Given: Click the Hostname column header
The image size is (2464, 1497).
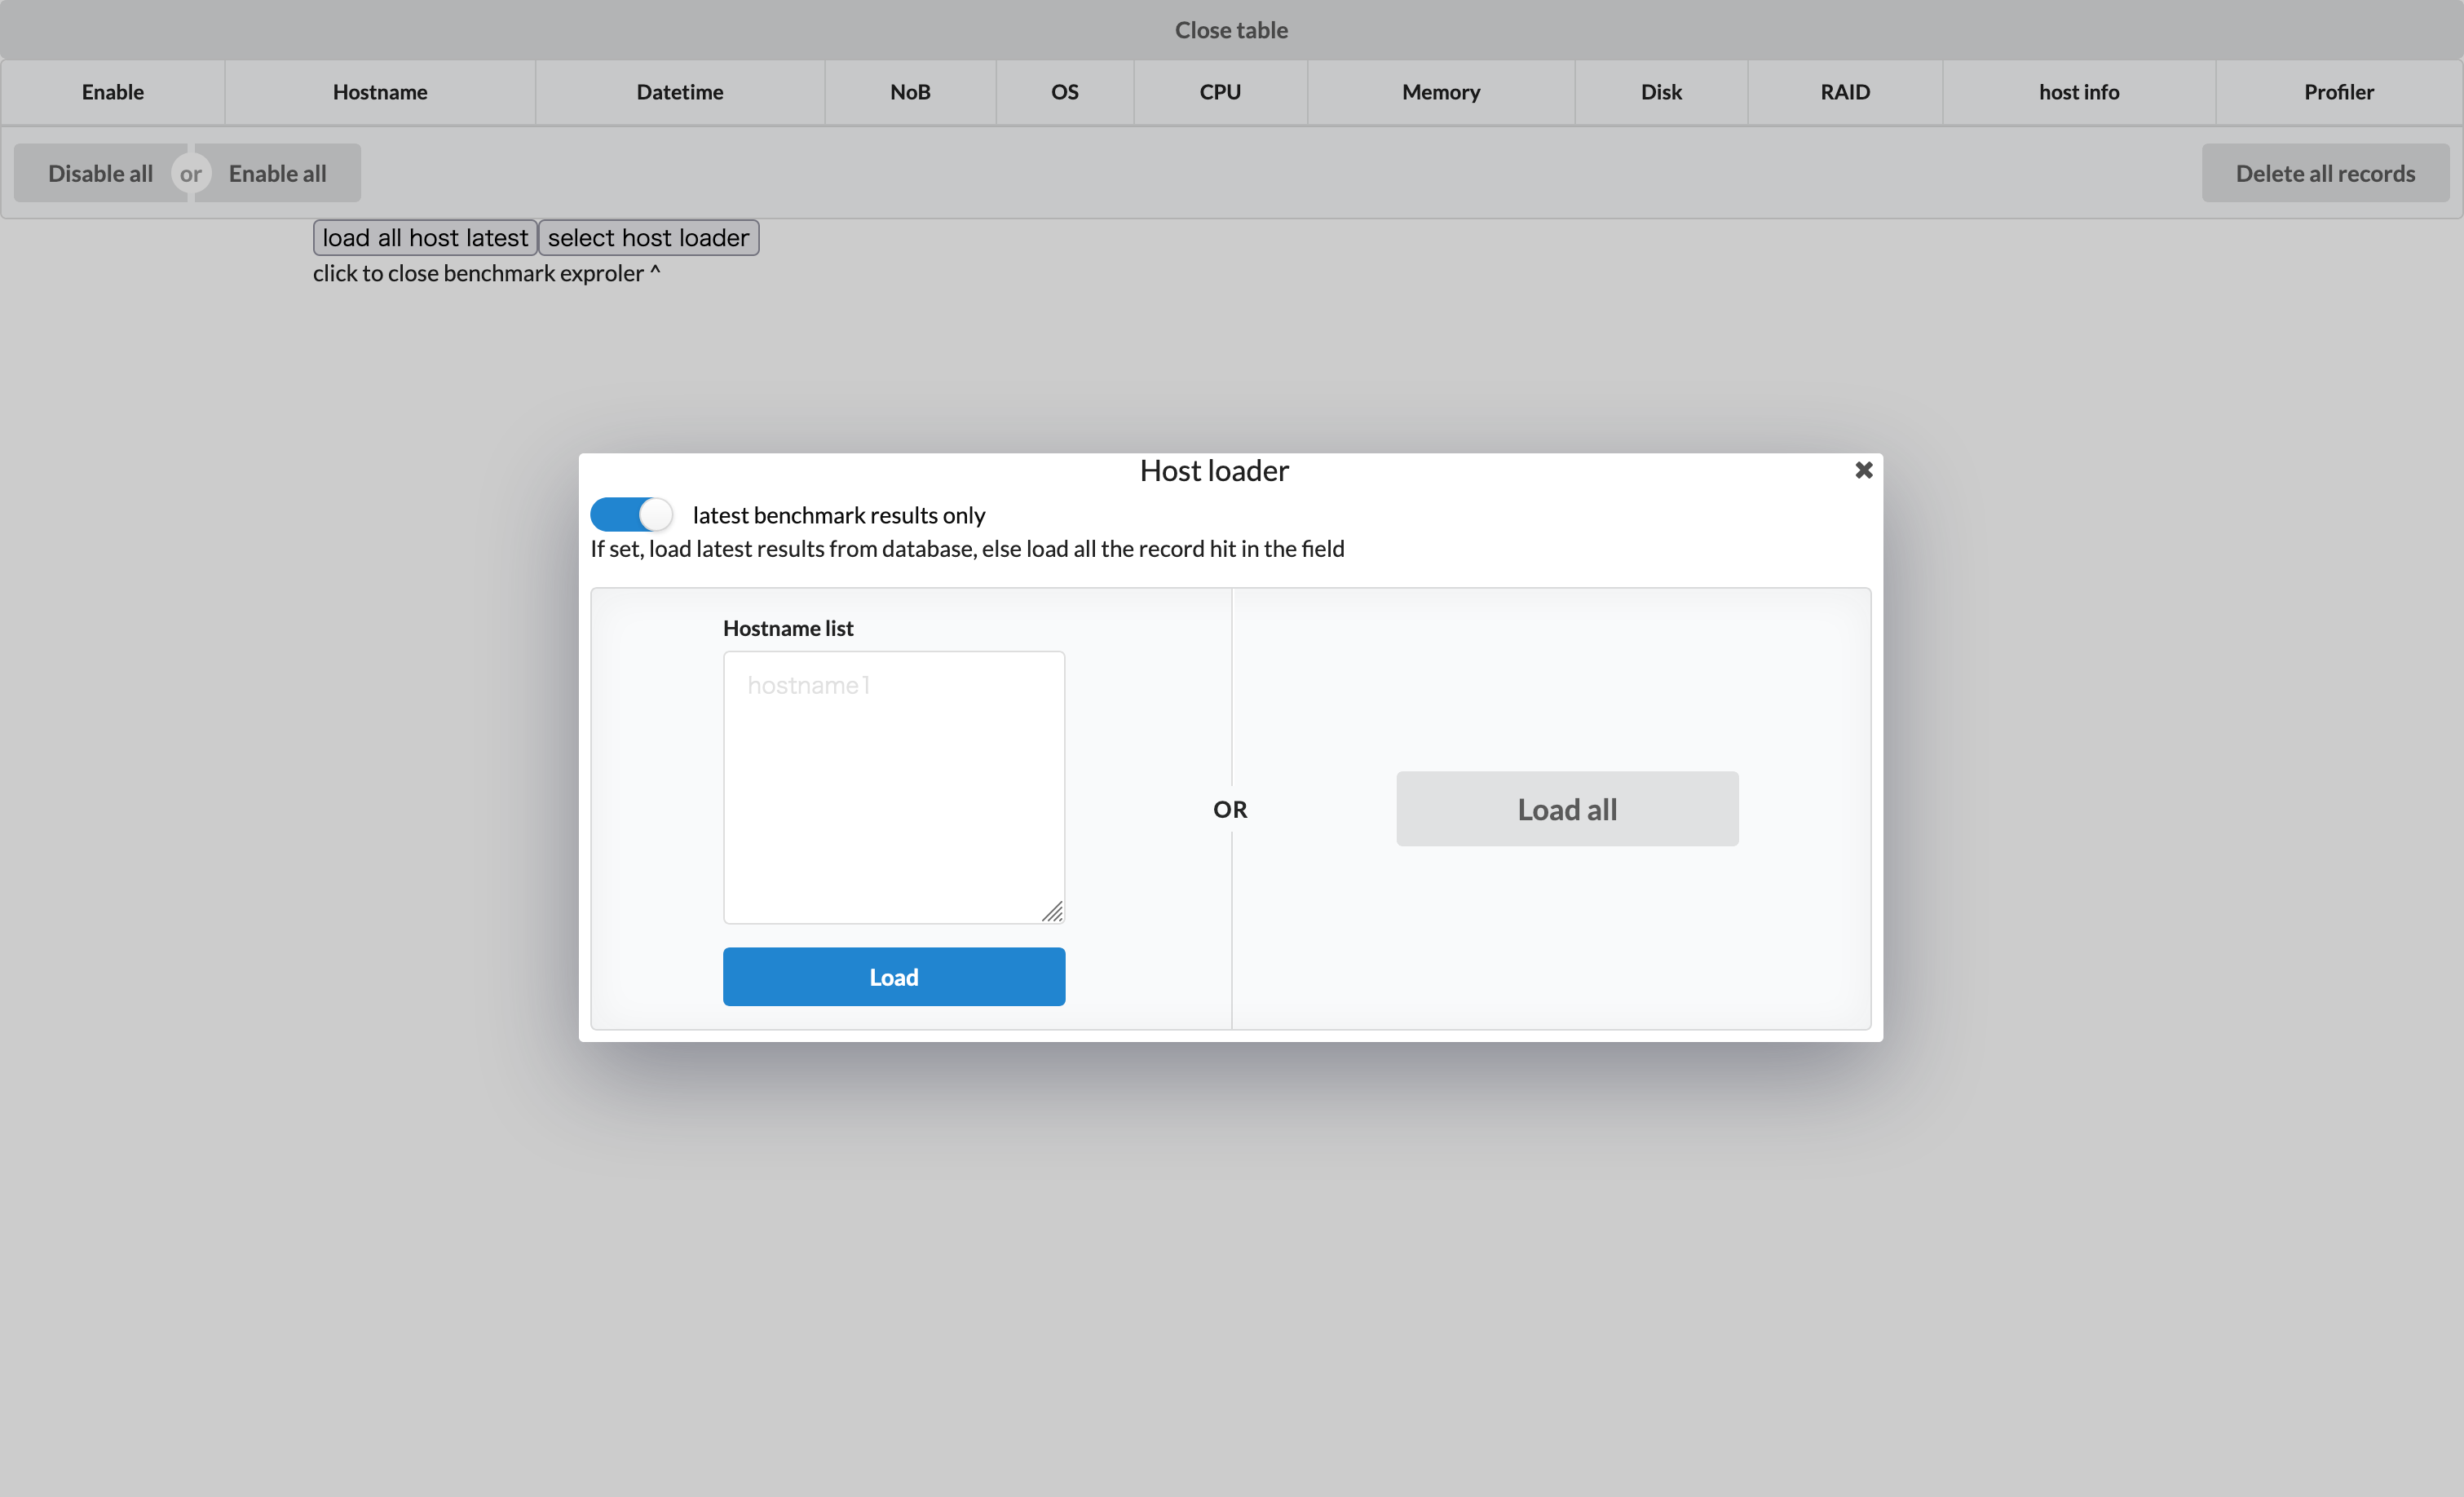Looking at the screenshot, I should coord(380,92).
